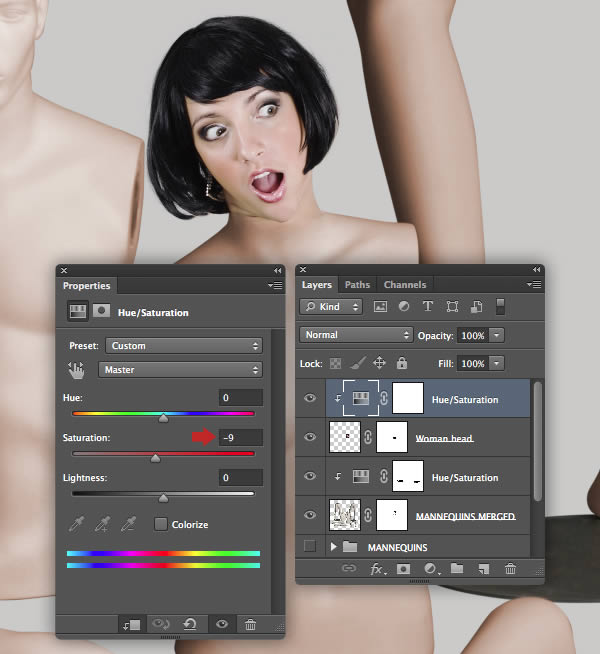Enable the Colorize checkbox
The width and height of the screenshot is (600, 654).
pyautogui.click(x=160, y=524)
